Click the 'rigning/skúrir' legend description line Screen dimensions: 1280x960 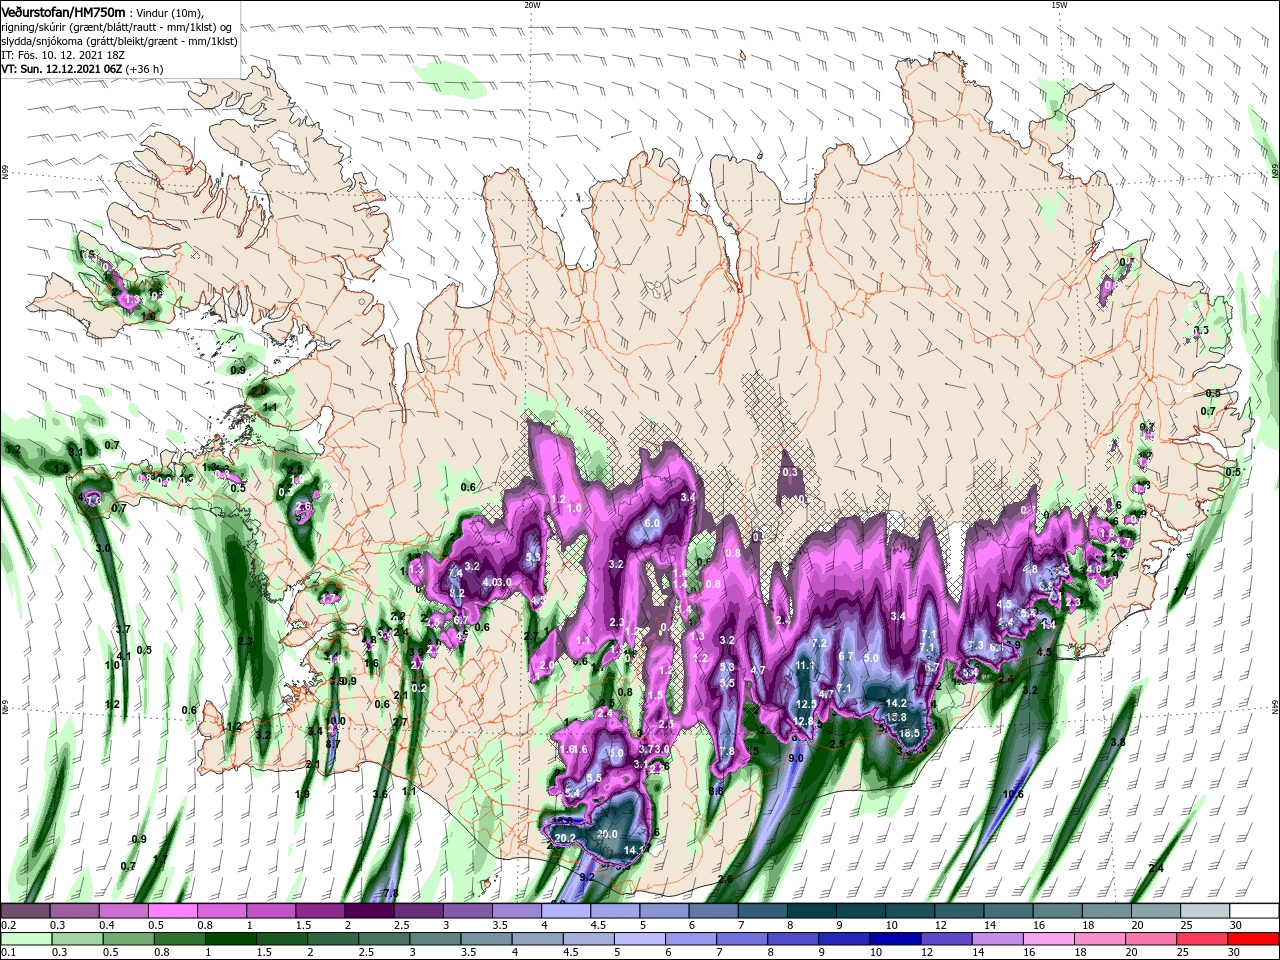click(x=117, y=26)
